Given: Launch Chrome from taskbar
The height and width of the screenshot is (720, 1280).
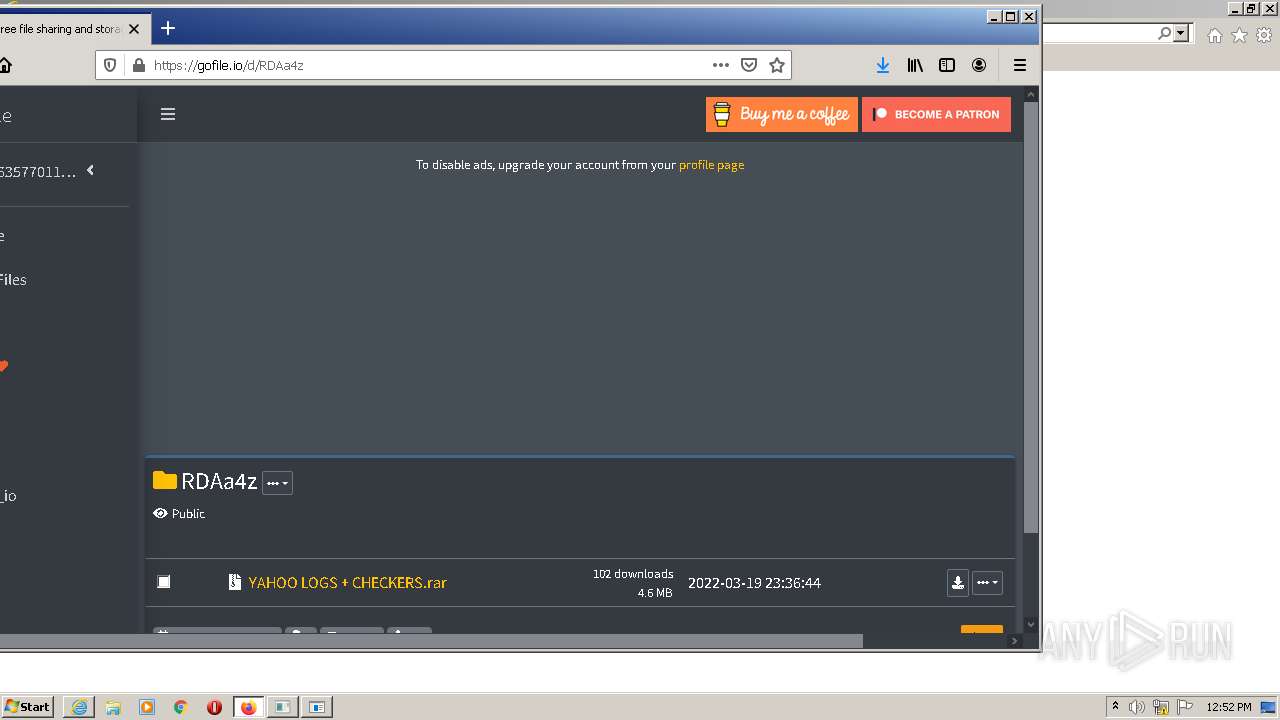Looking at the screenshot, I should 181,707.
